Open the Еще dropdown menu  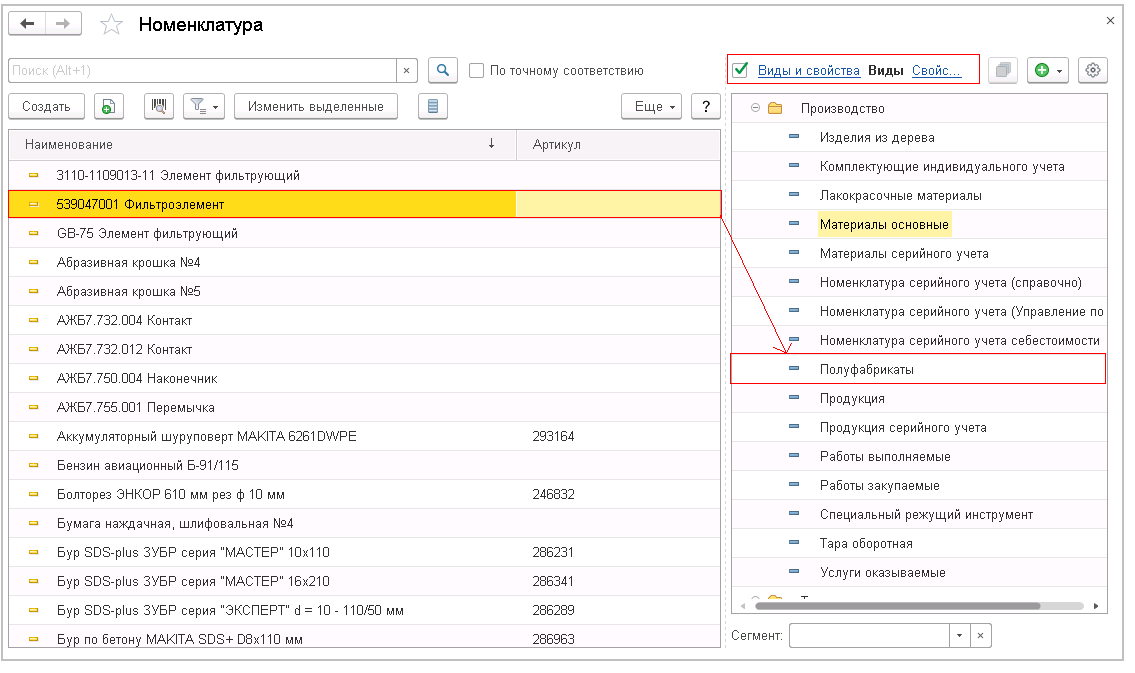651,107
